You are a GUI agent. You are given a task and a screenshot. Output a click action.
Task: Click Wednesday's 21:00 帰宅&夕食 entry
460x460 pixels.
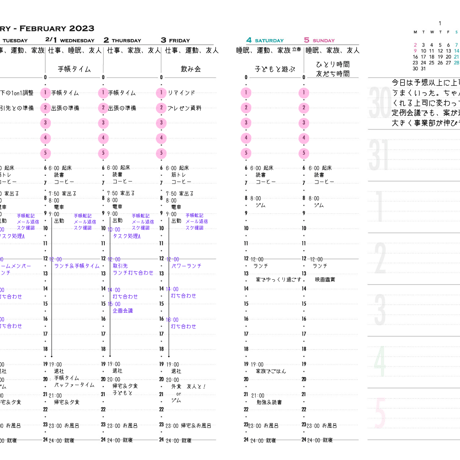click(67, 402)
